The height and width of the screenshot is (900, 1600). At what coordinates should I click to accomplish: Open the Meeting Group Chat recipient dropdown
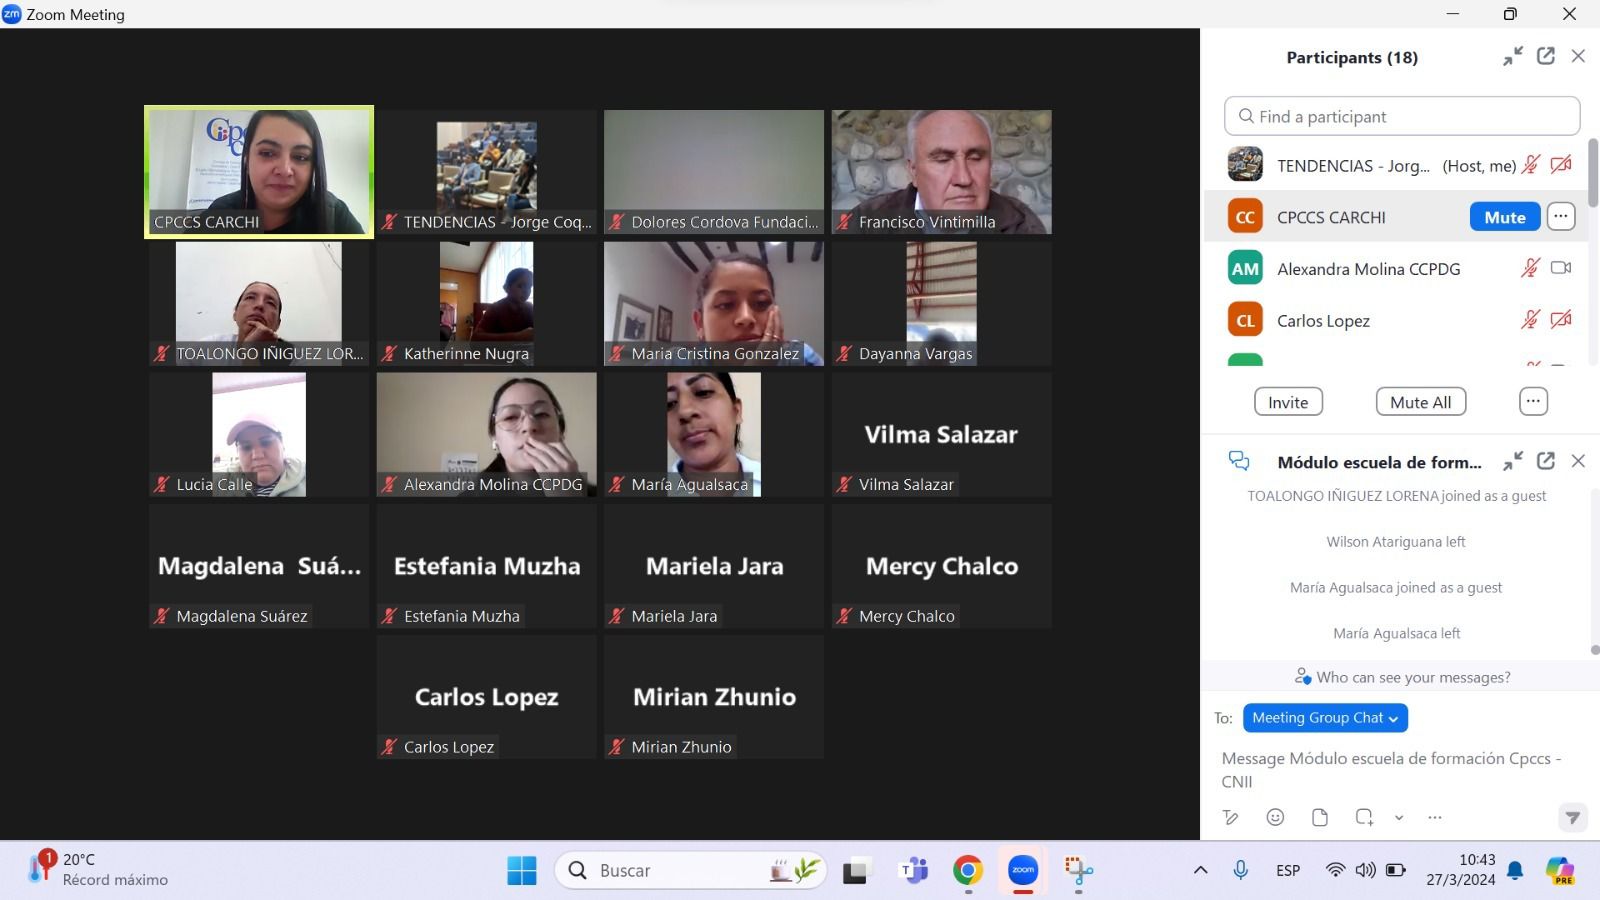tap(1325, 718)
